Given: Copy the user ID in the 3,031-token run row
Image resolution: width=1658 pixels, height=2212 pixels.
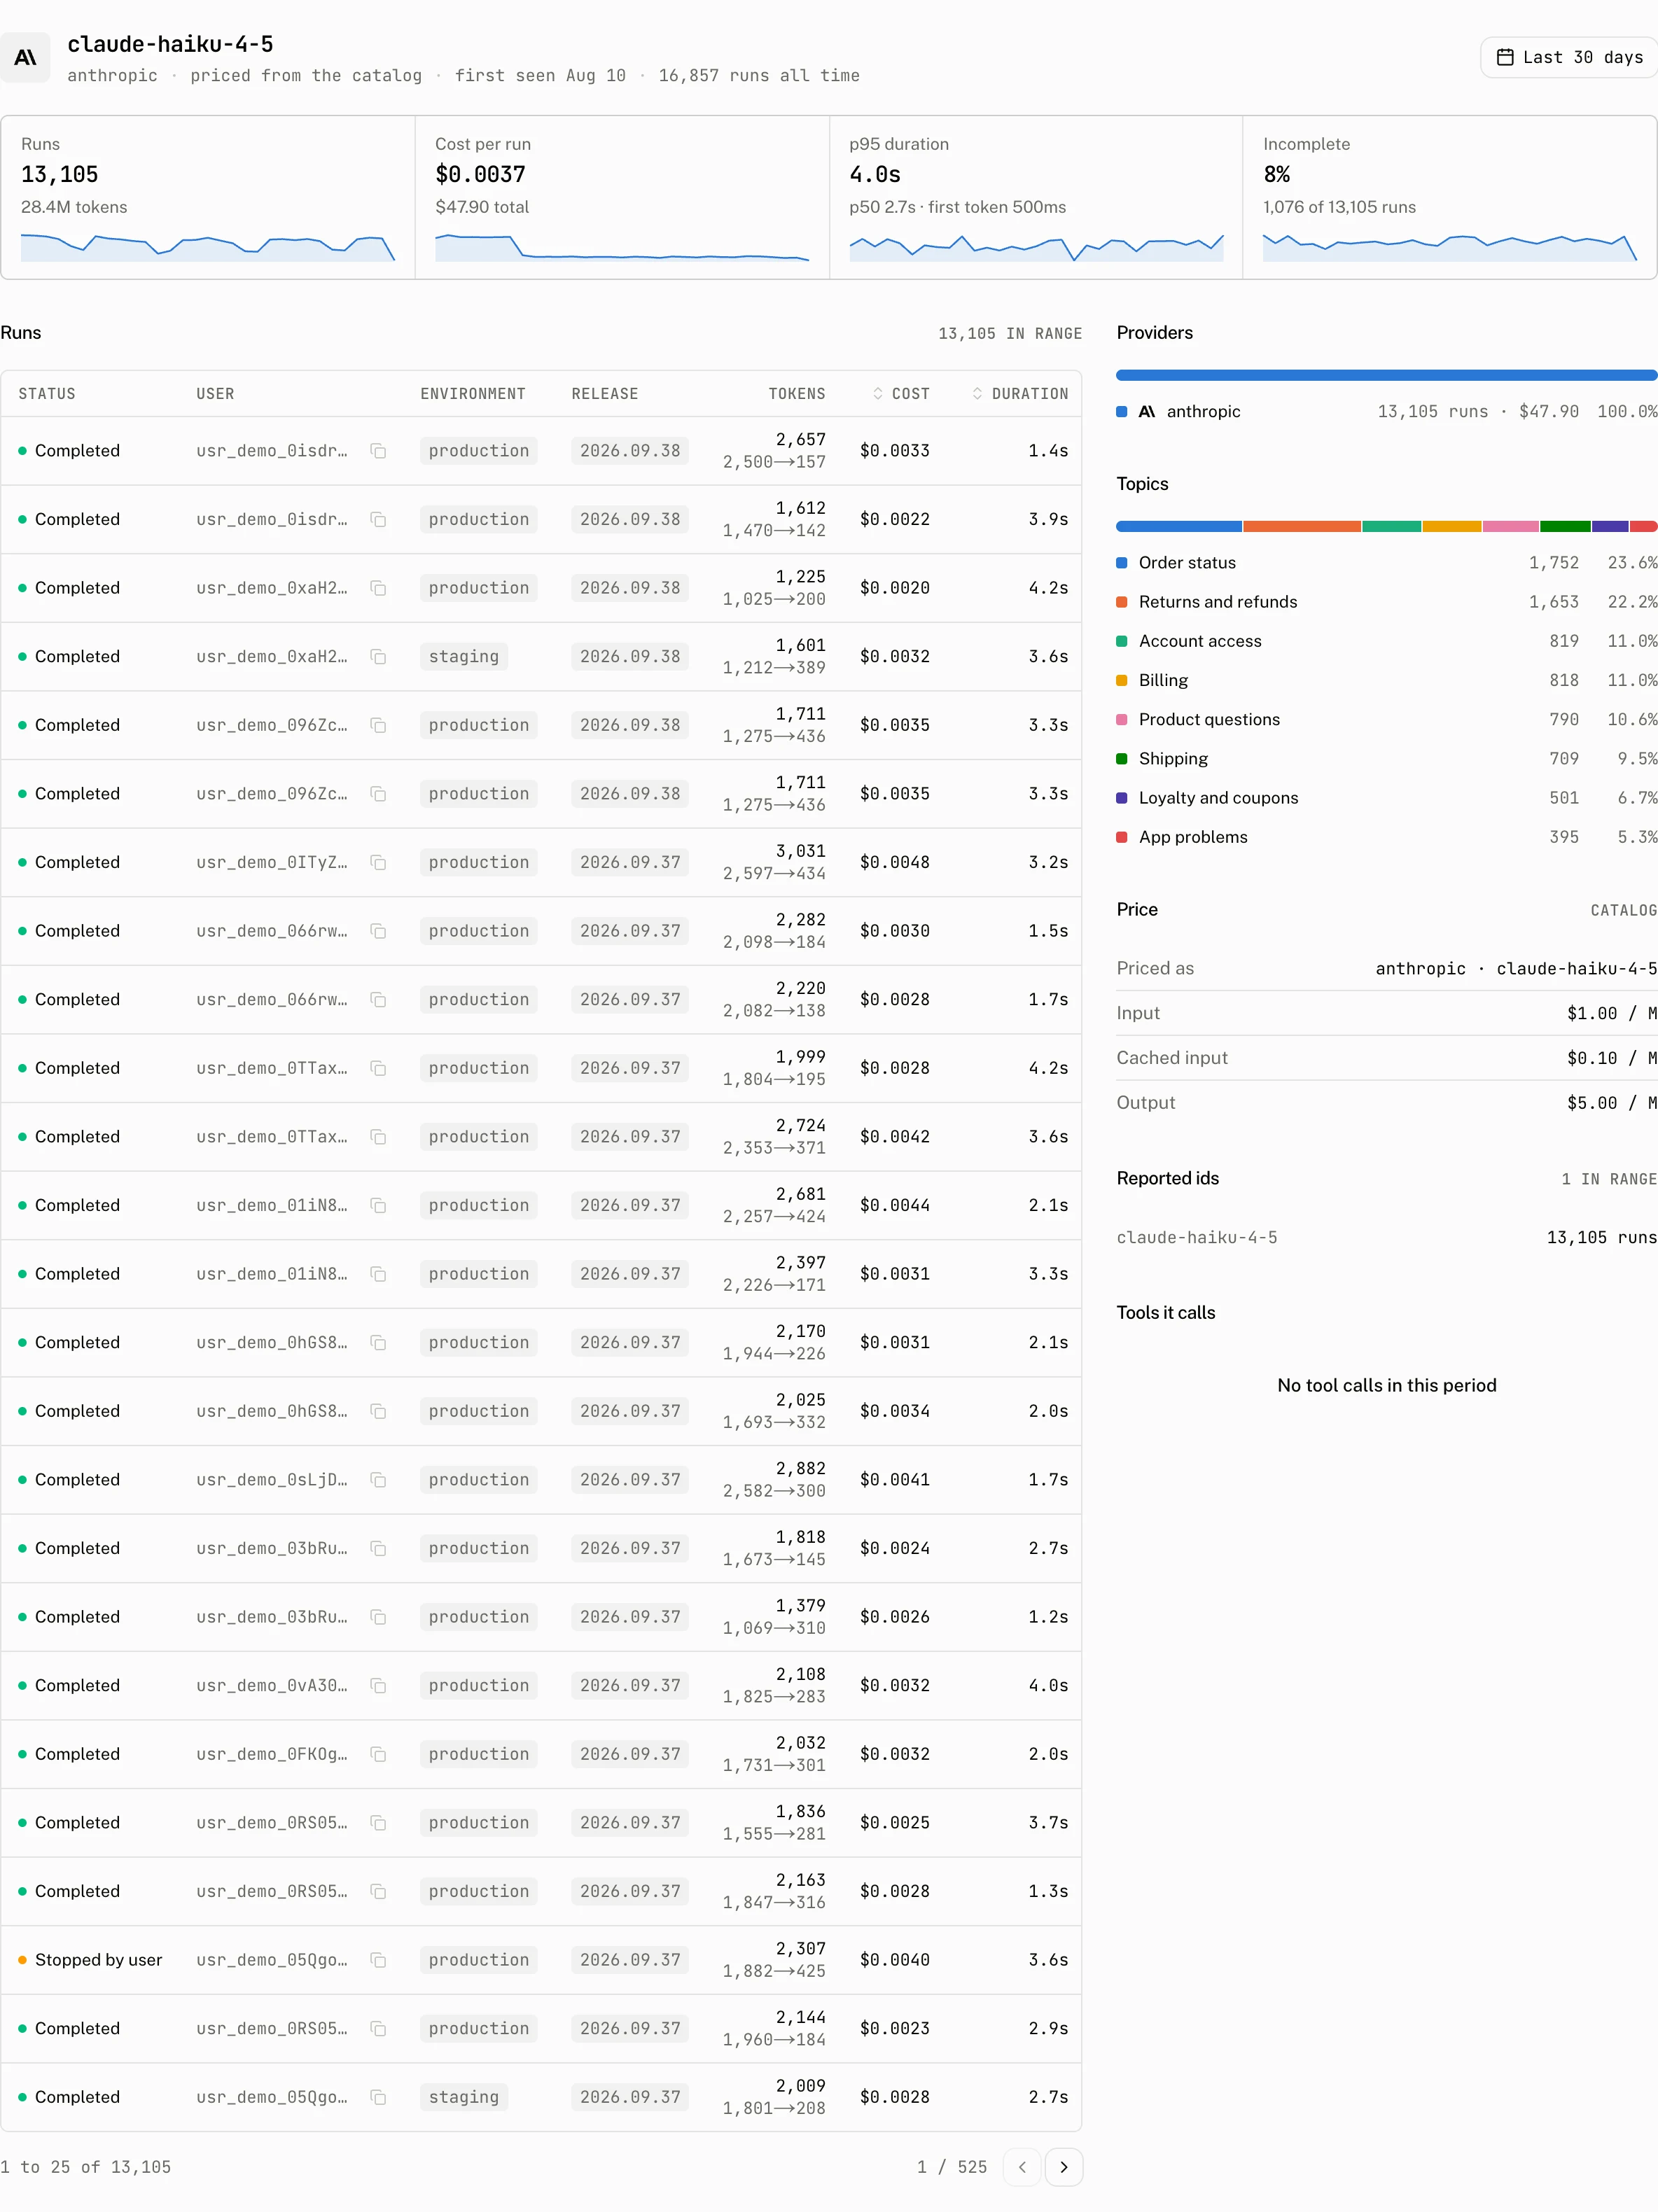Looking at the screenshot, I should pos(378,862).
